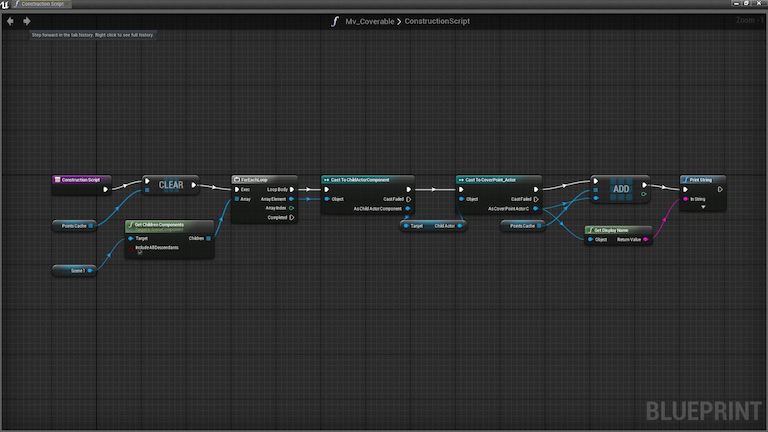Click the Completed exec output pin
Image resolution: width=768 pixels, height=432 pixels.
pyautogui.click(x=292, y=217)
